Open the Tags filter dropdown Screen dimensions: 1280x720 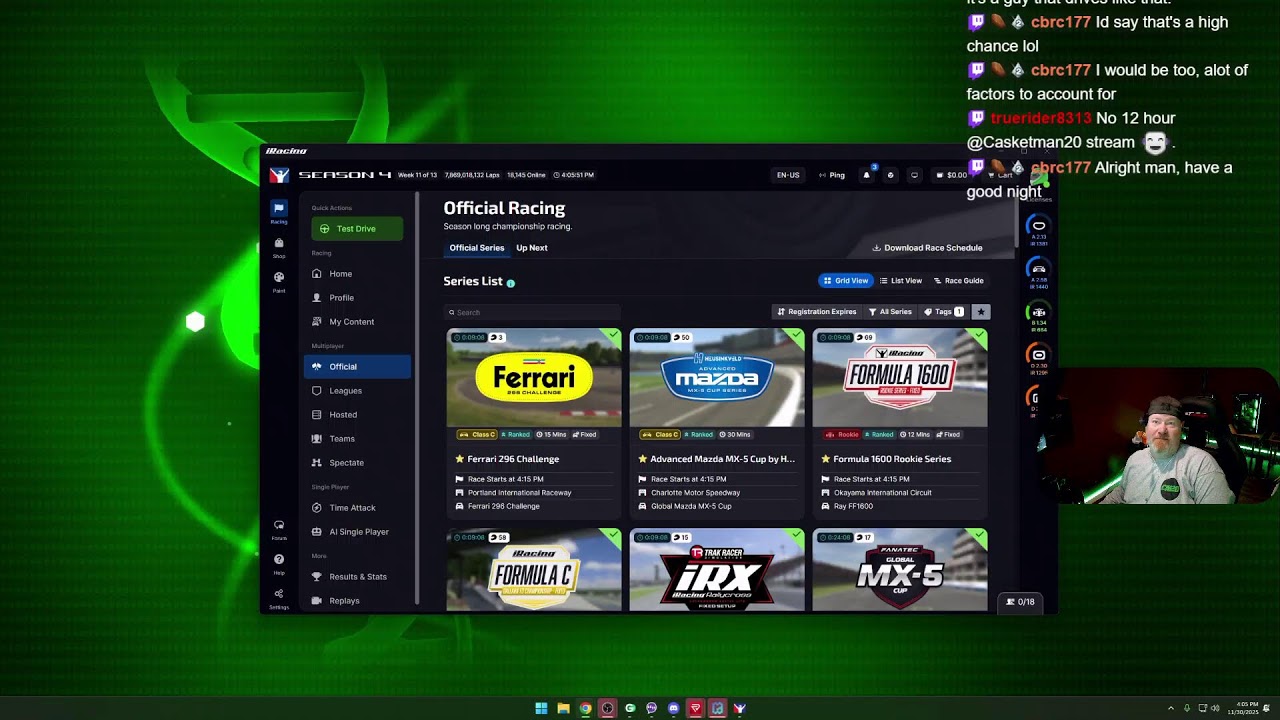tap(943, 312)
